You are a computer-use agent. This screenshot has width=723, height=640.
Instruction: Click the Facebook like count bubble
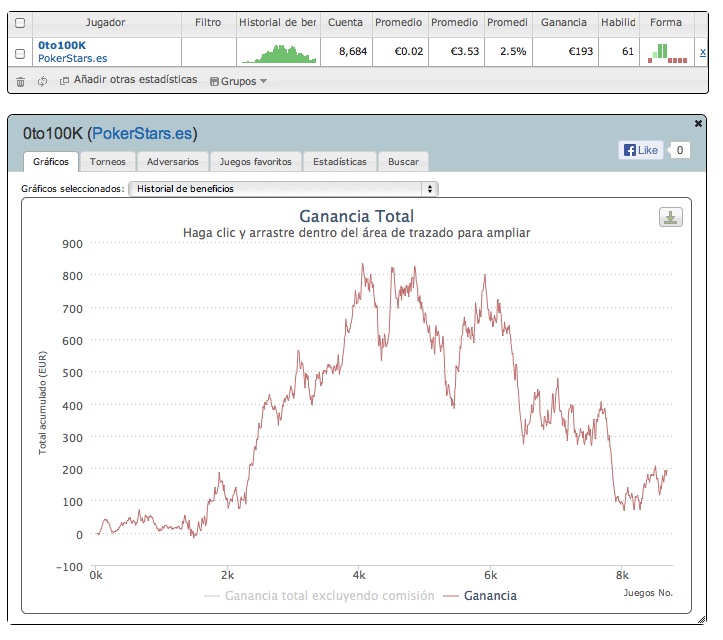point(679,150)
